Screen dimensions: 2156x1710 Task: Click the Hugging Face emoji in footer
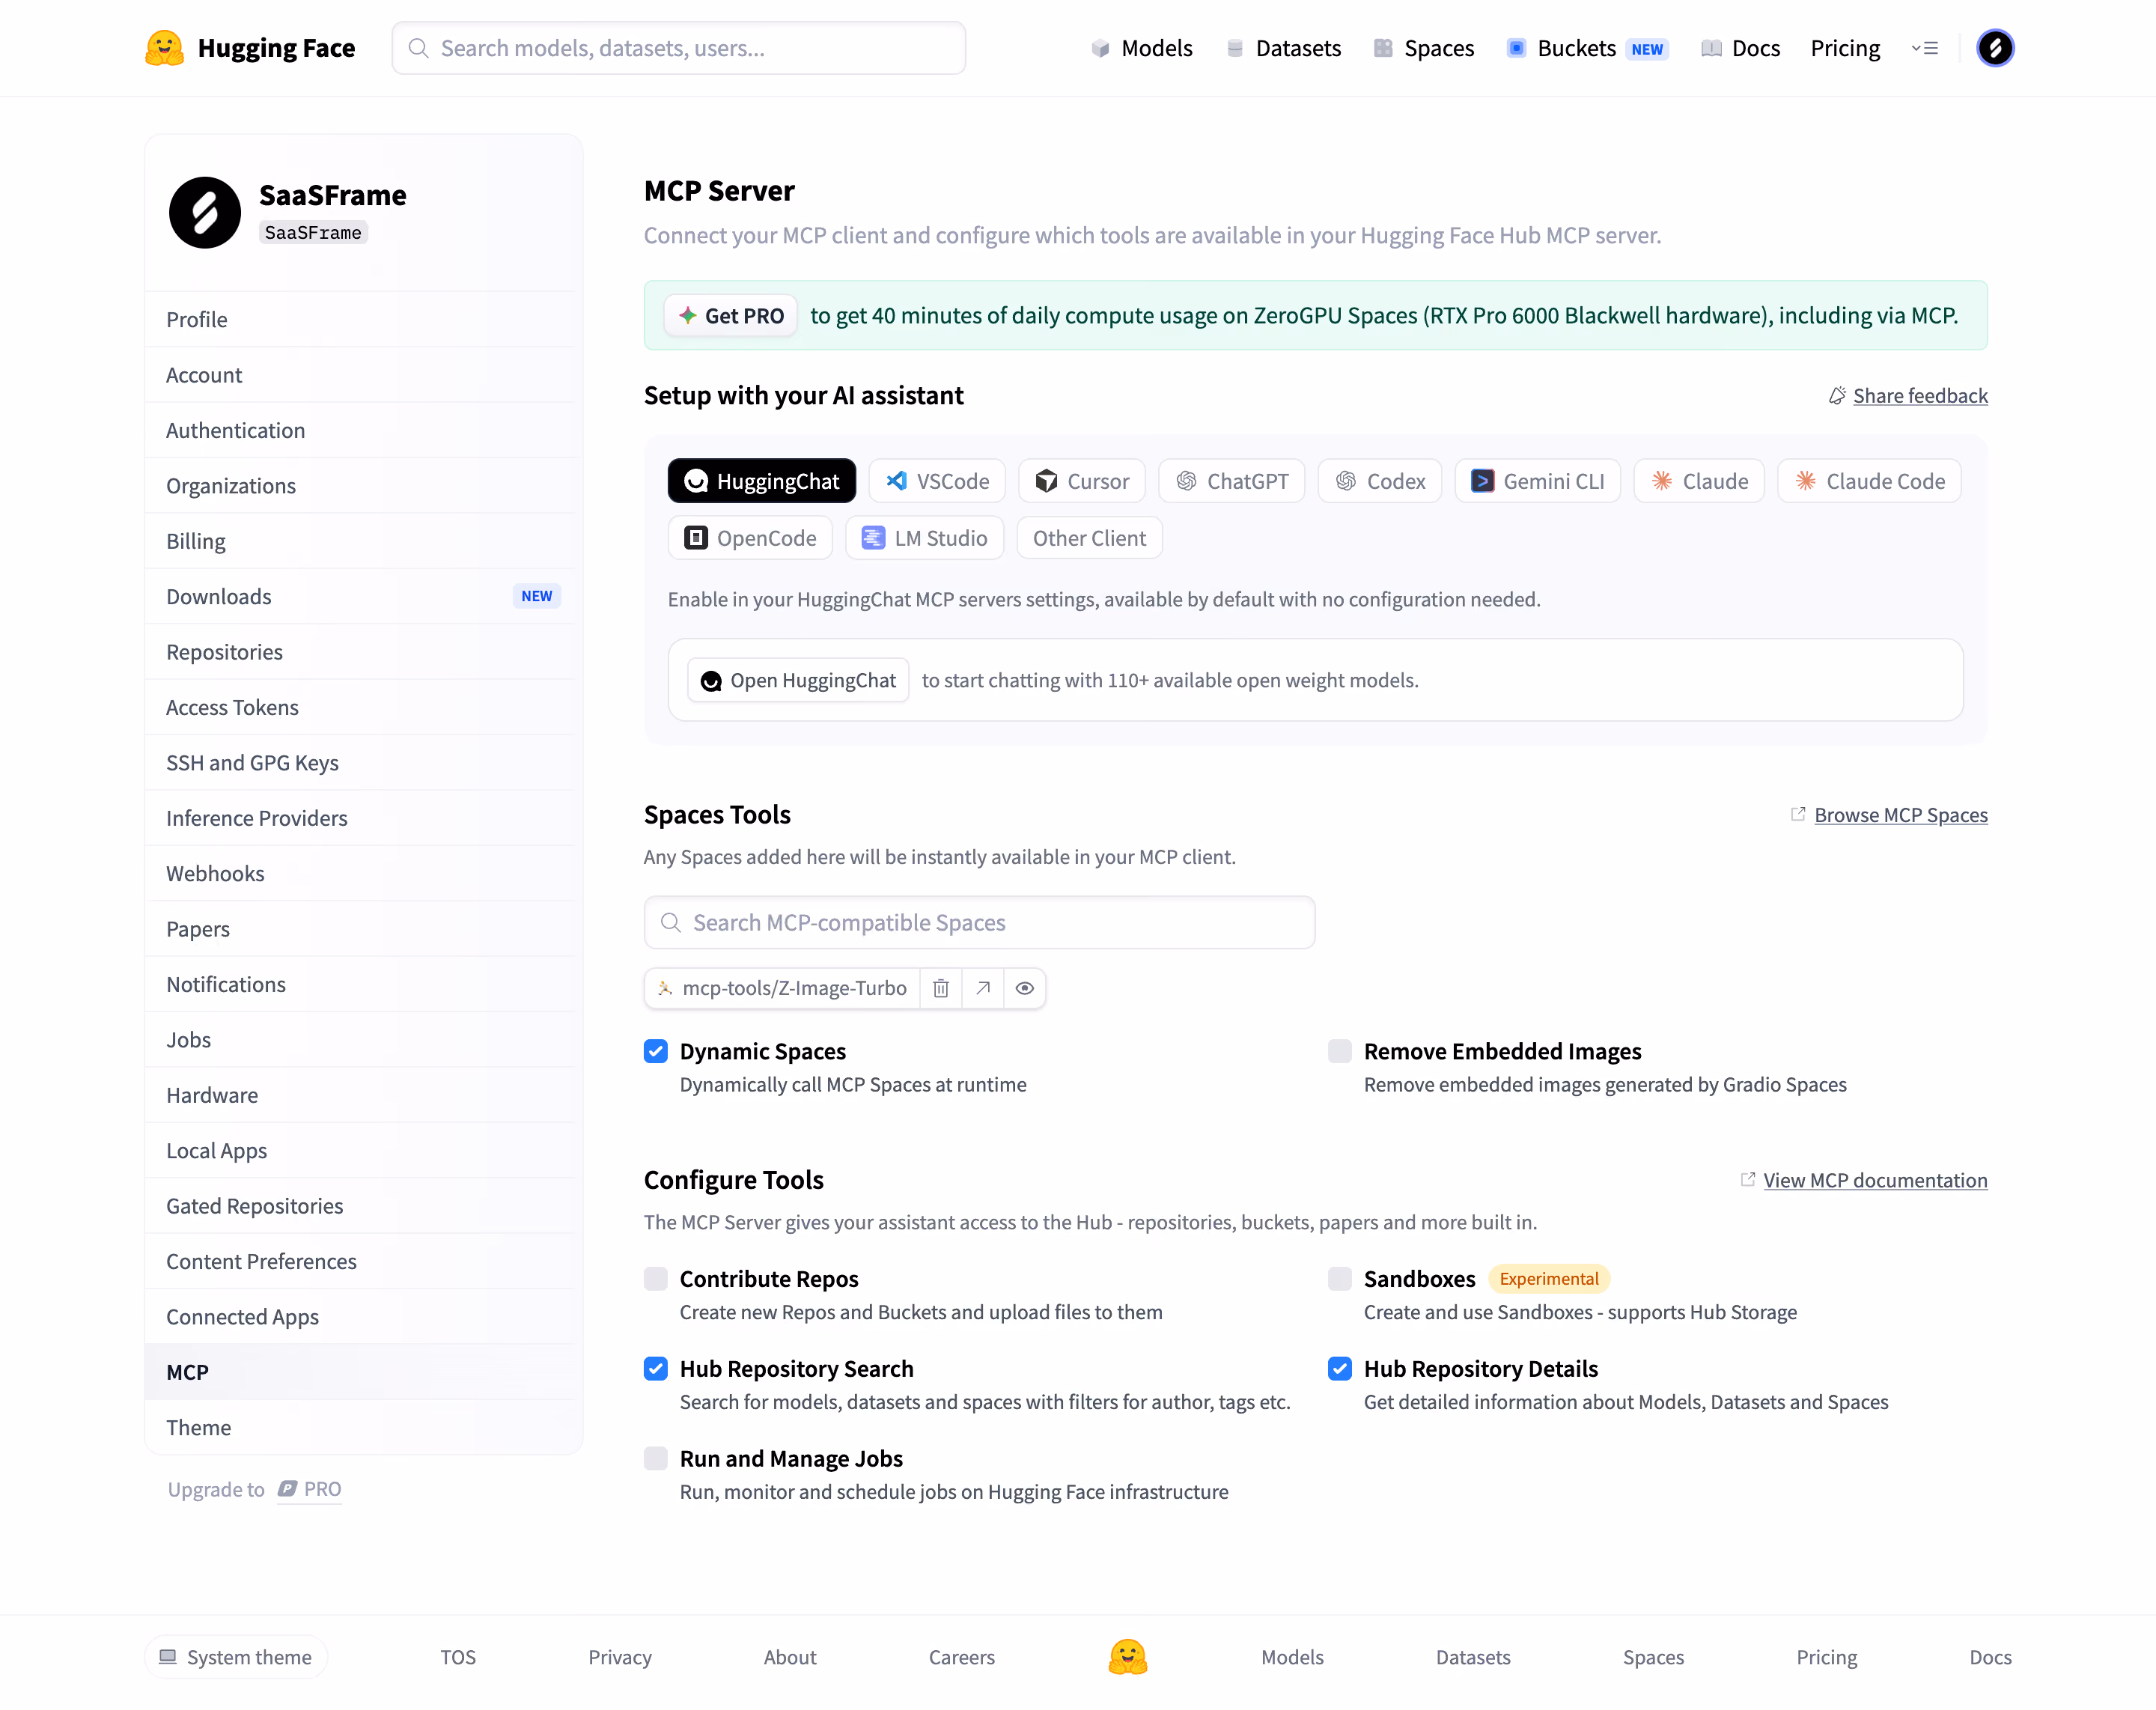pos(1127,1657)
